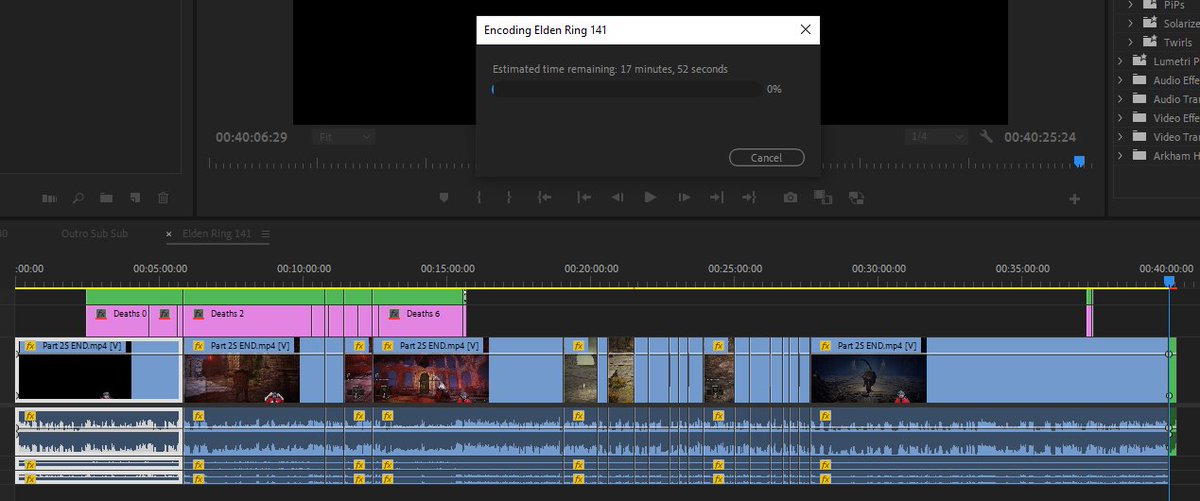1200x501 pixels.
Task: Expand the Audio Transitions folder
Action: (x=1119, y=99)
